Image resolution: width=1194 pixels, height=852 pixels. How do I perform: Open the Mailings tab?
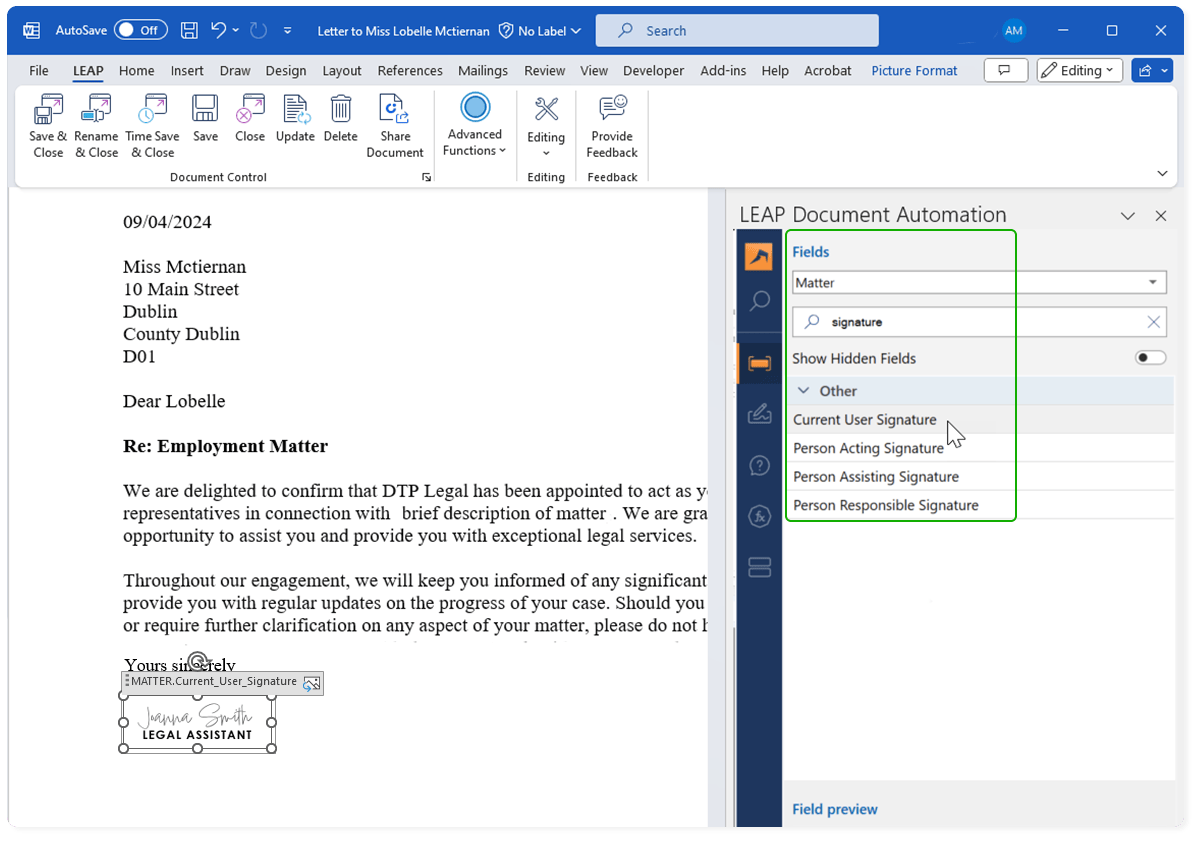[483, 70]
